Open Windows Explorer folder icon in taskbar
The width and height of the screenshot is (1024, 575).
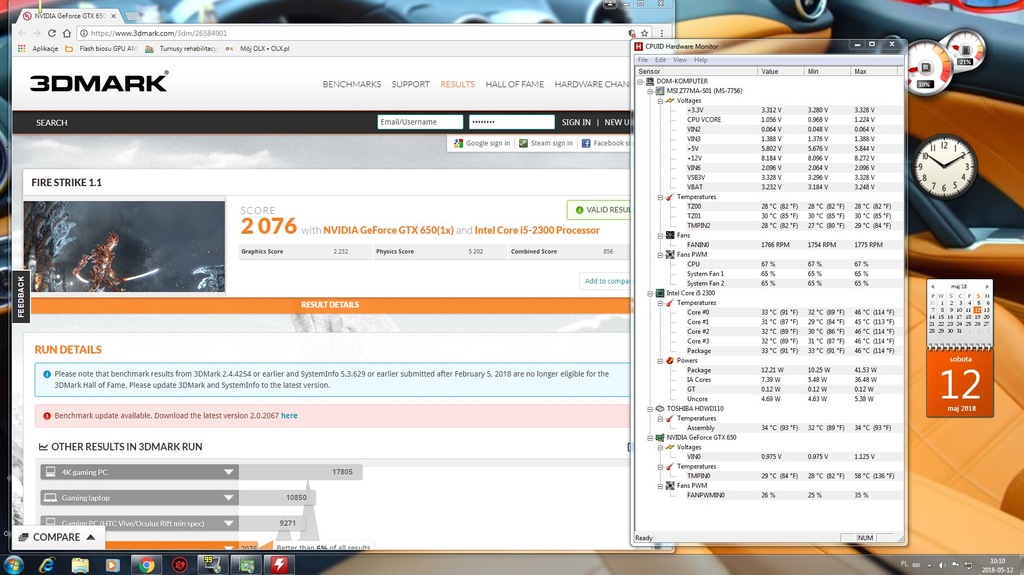(80, 565)
